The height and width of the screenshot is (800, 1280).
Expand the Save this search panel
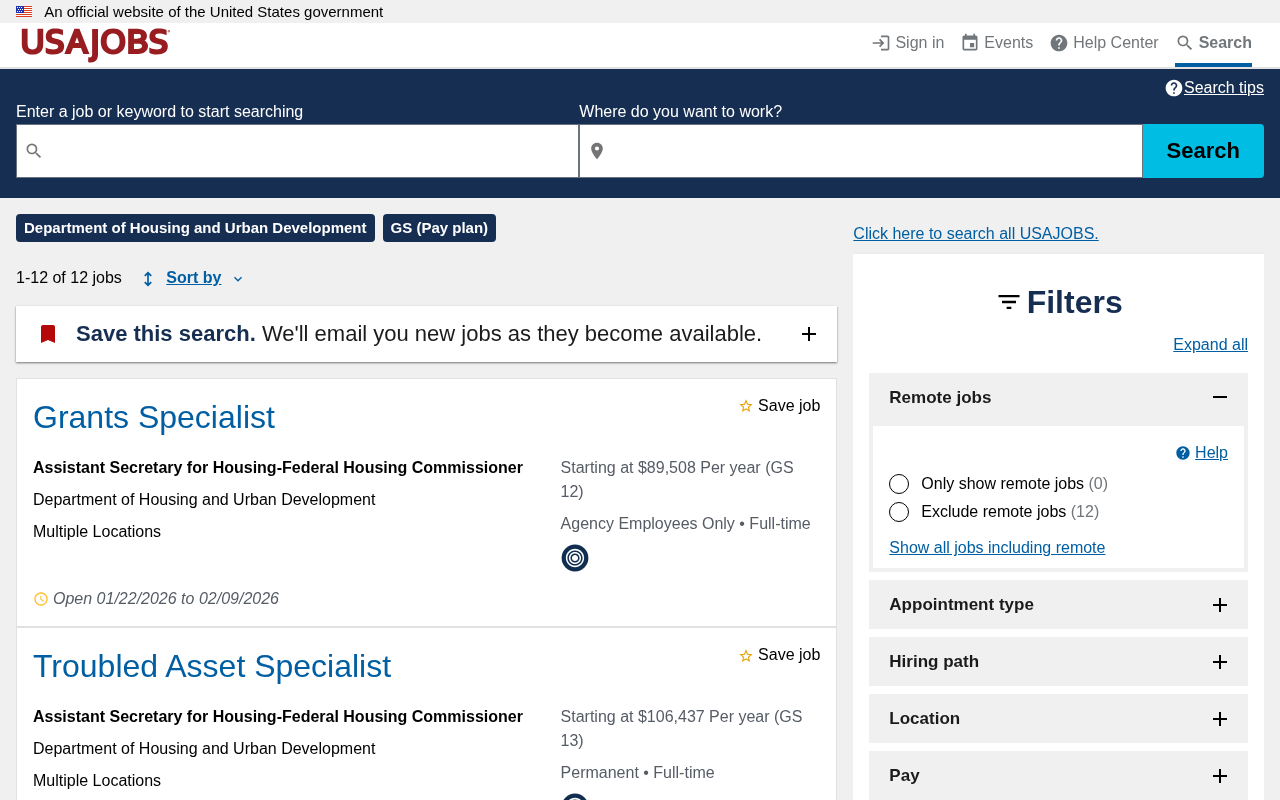(x=809, y=334)
